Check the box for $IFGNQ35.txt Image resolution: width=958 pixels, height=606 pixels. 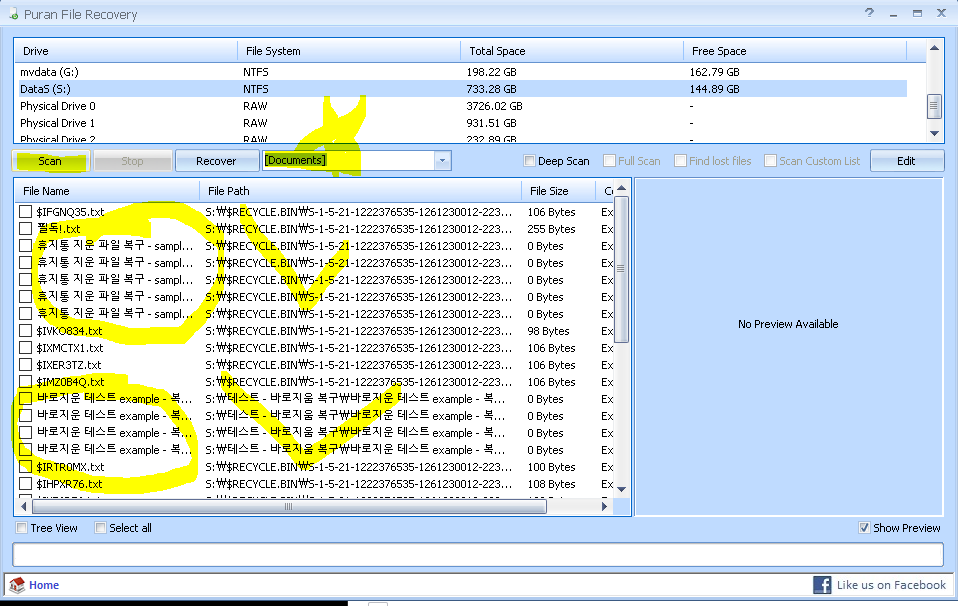[26, 212]
